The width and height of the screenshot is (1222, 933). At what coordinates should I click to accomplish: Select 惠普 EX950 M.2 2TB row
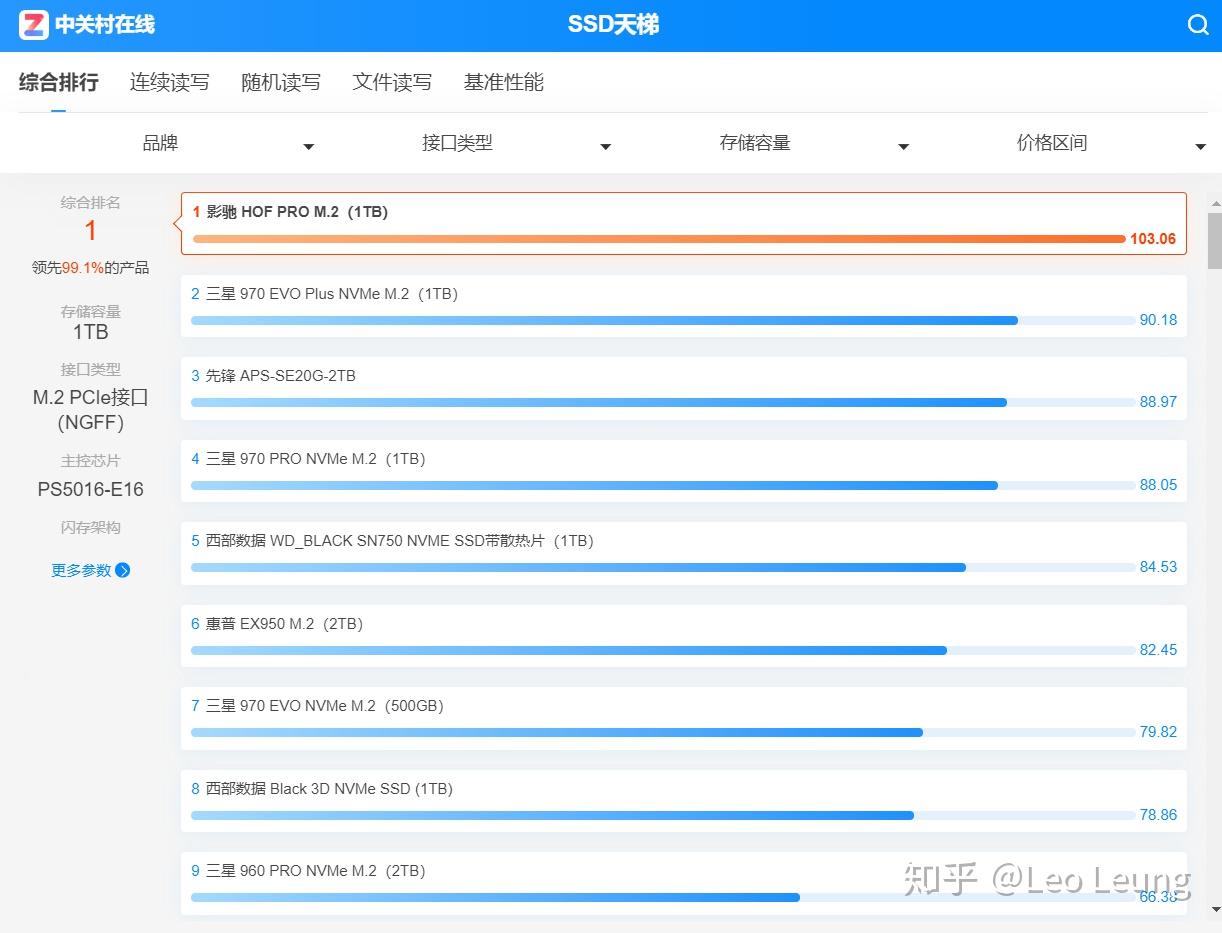(684, 636)
